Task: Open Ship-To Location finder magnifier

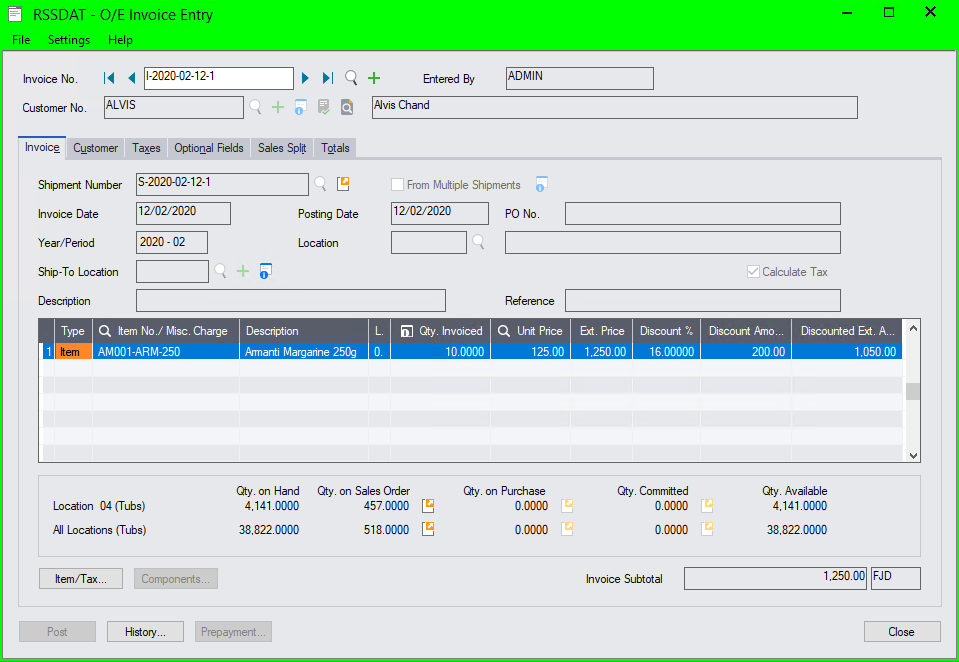Action: 220,271
